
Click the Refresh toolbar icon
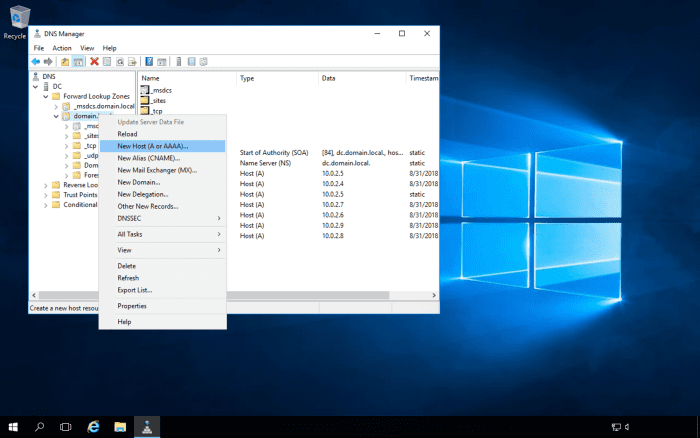pyautogui.click(x=120, y=62)
